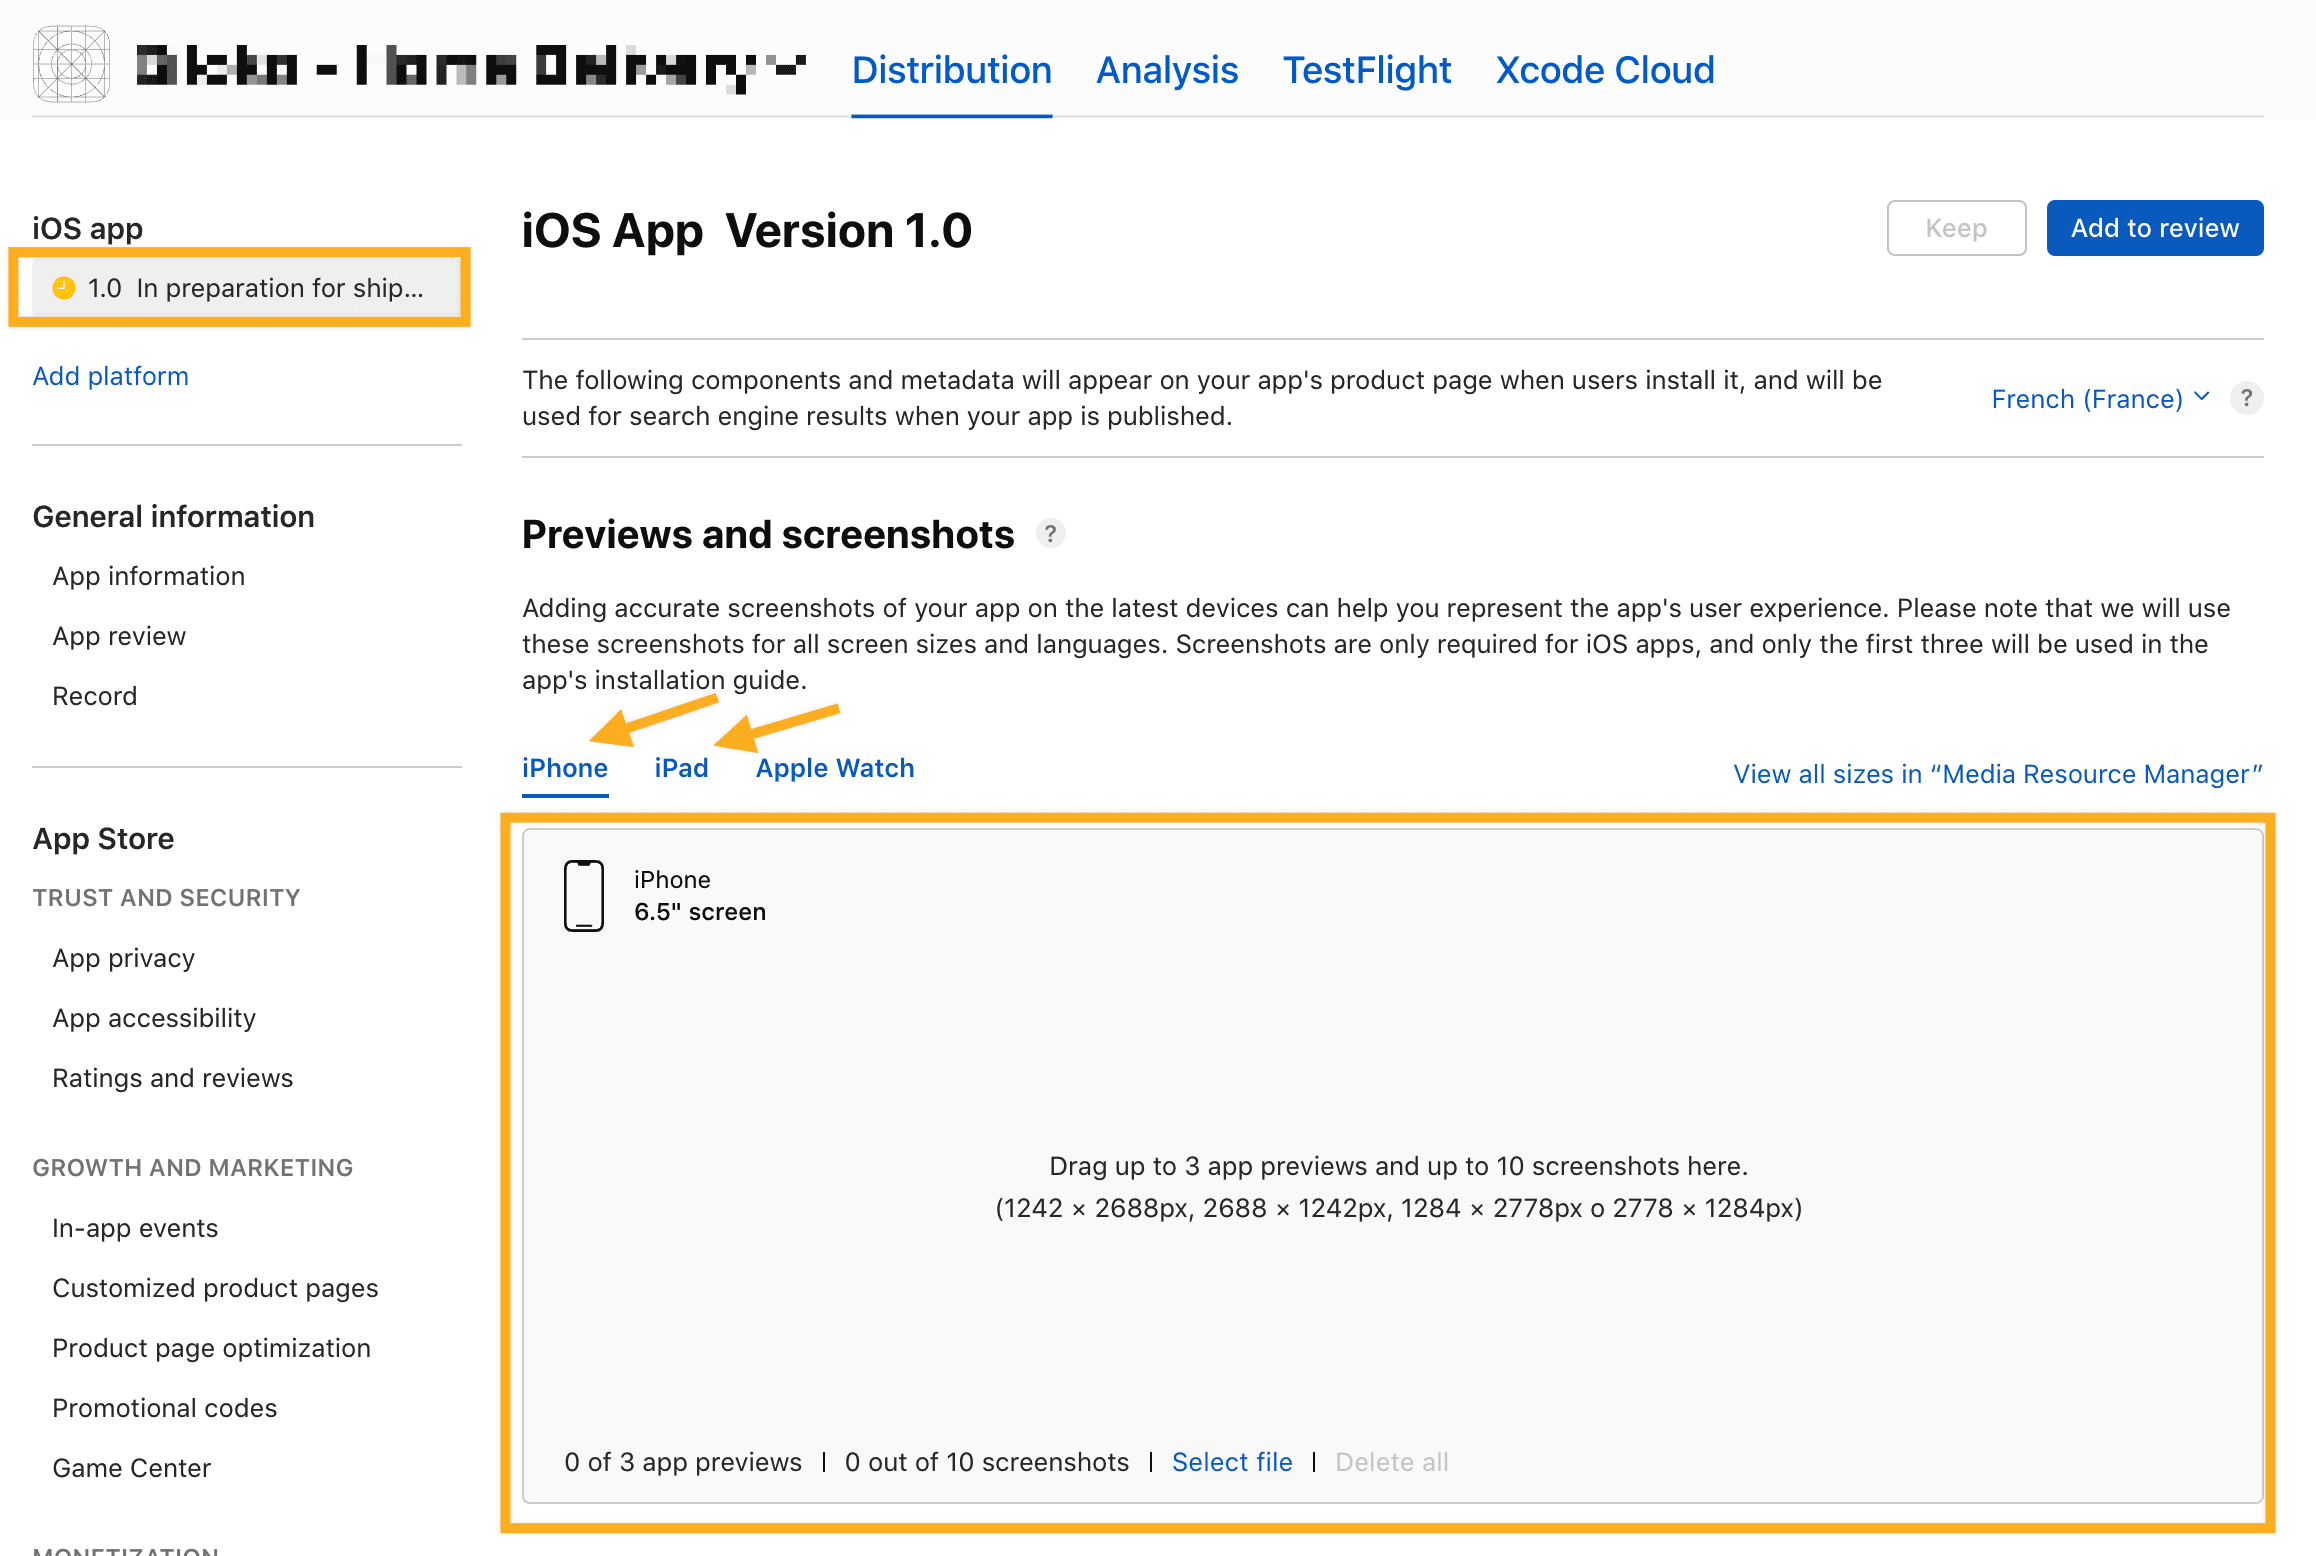Click the 'iOS app' sidebar label
The height and width of the screenshot is (1556, 2316).
[x=88, y=228]
